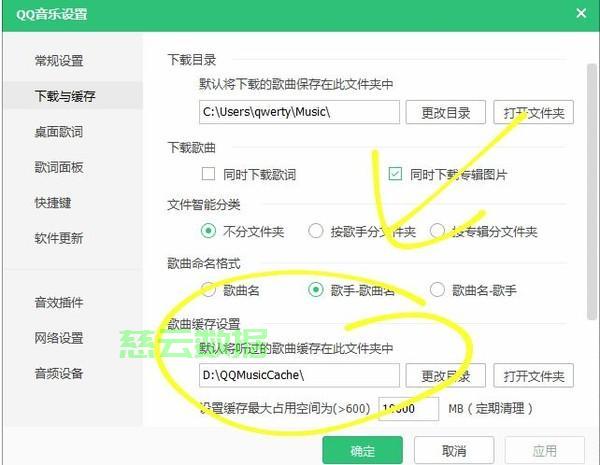Viewport: 600px width, 465px height.
Task: Open 网络设置 in the sidebar
Action: tap(59, 338)
